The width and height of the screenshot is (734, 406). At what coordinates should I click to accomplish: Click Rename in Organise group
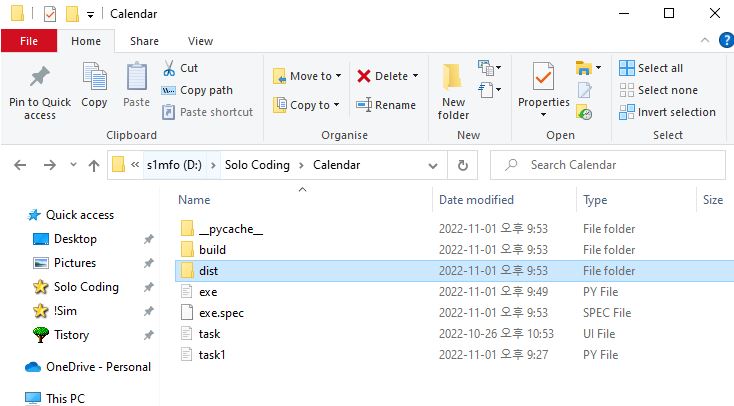(x=386, y=105)
